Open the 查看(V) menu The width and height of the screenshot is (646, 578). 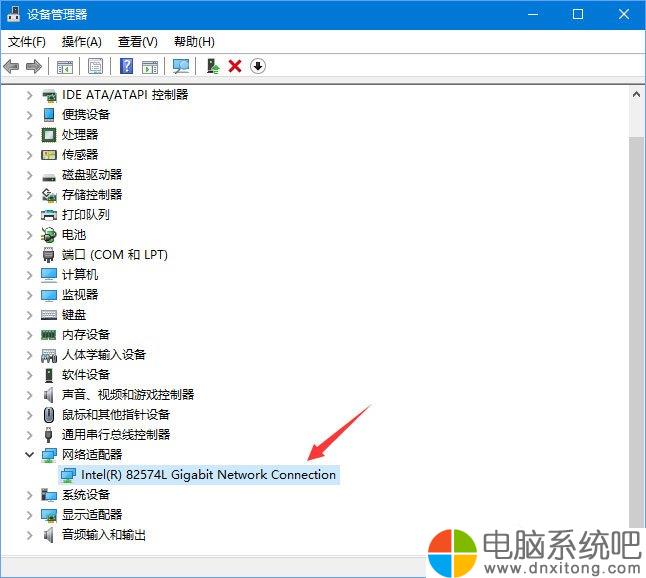tap(138, 42)
